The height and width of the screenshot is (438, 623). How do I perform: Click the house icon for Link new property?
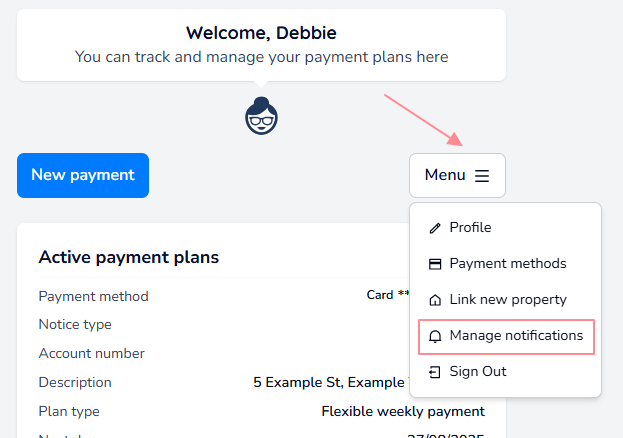click(x=435, y=300)
